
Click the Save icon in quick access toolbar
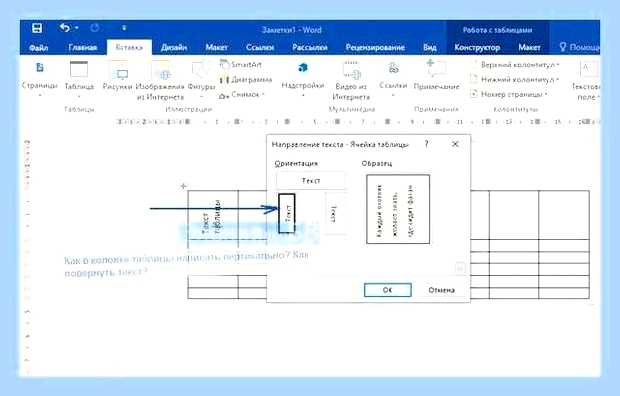[x=37, y=28]
